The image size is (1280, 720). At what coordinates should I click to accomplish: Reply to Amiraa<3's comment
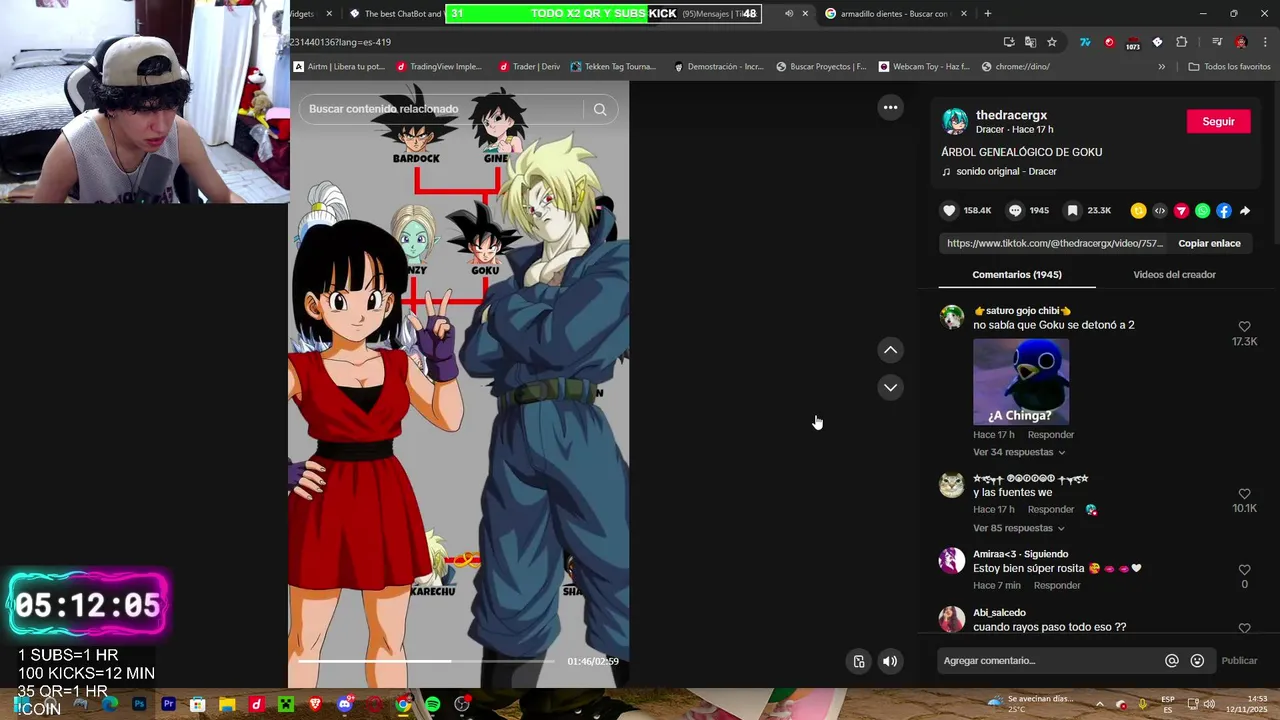click(1057, 585)
